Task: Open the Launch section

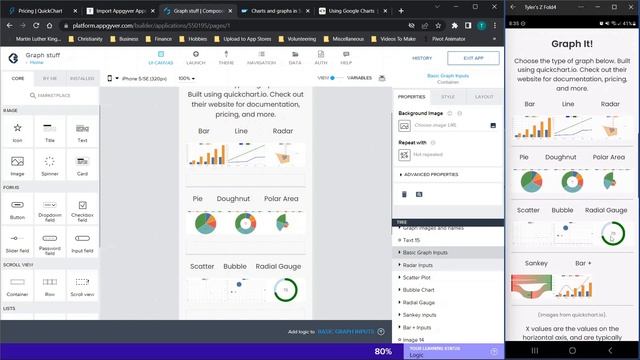Action: [196, 58]
